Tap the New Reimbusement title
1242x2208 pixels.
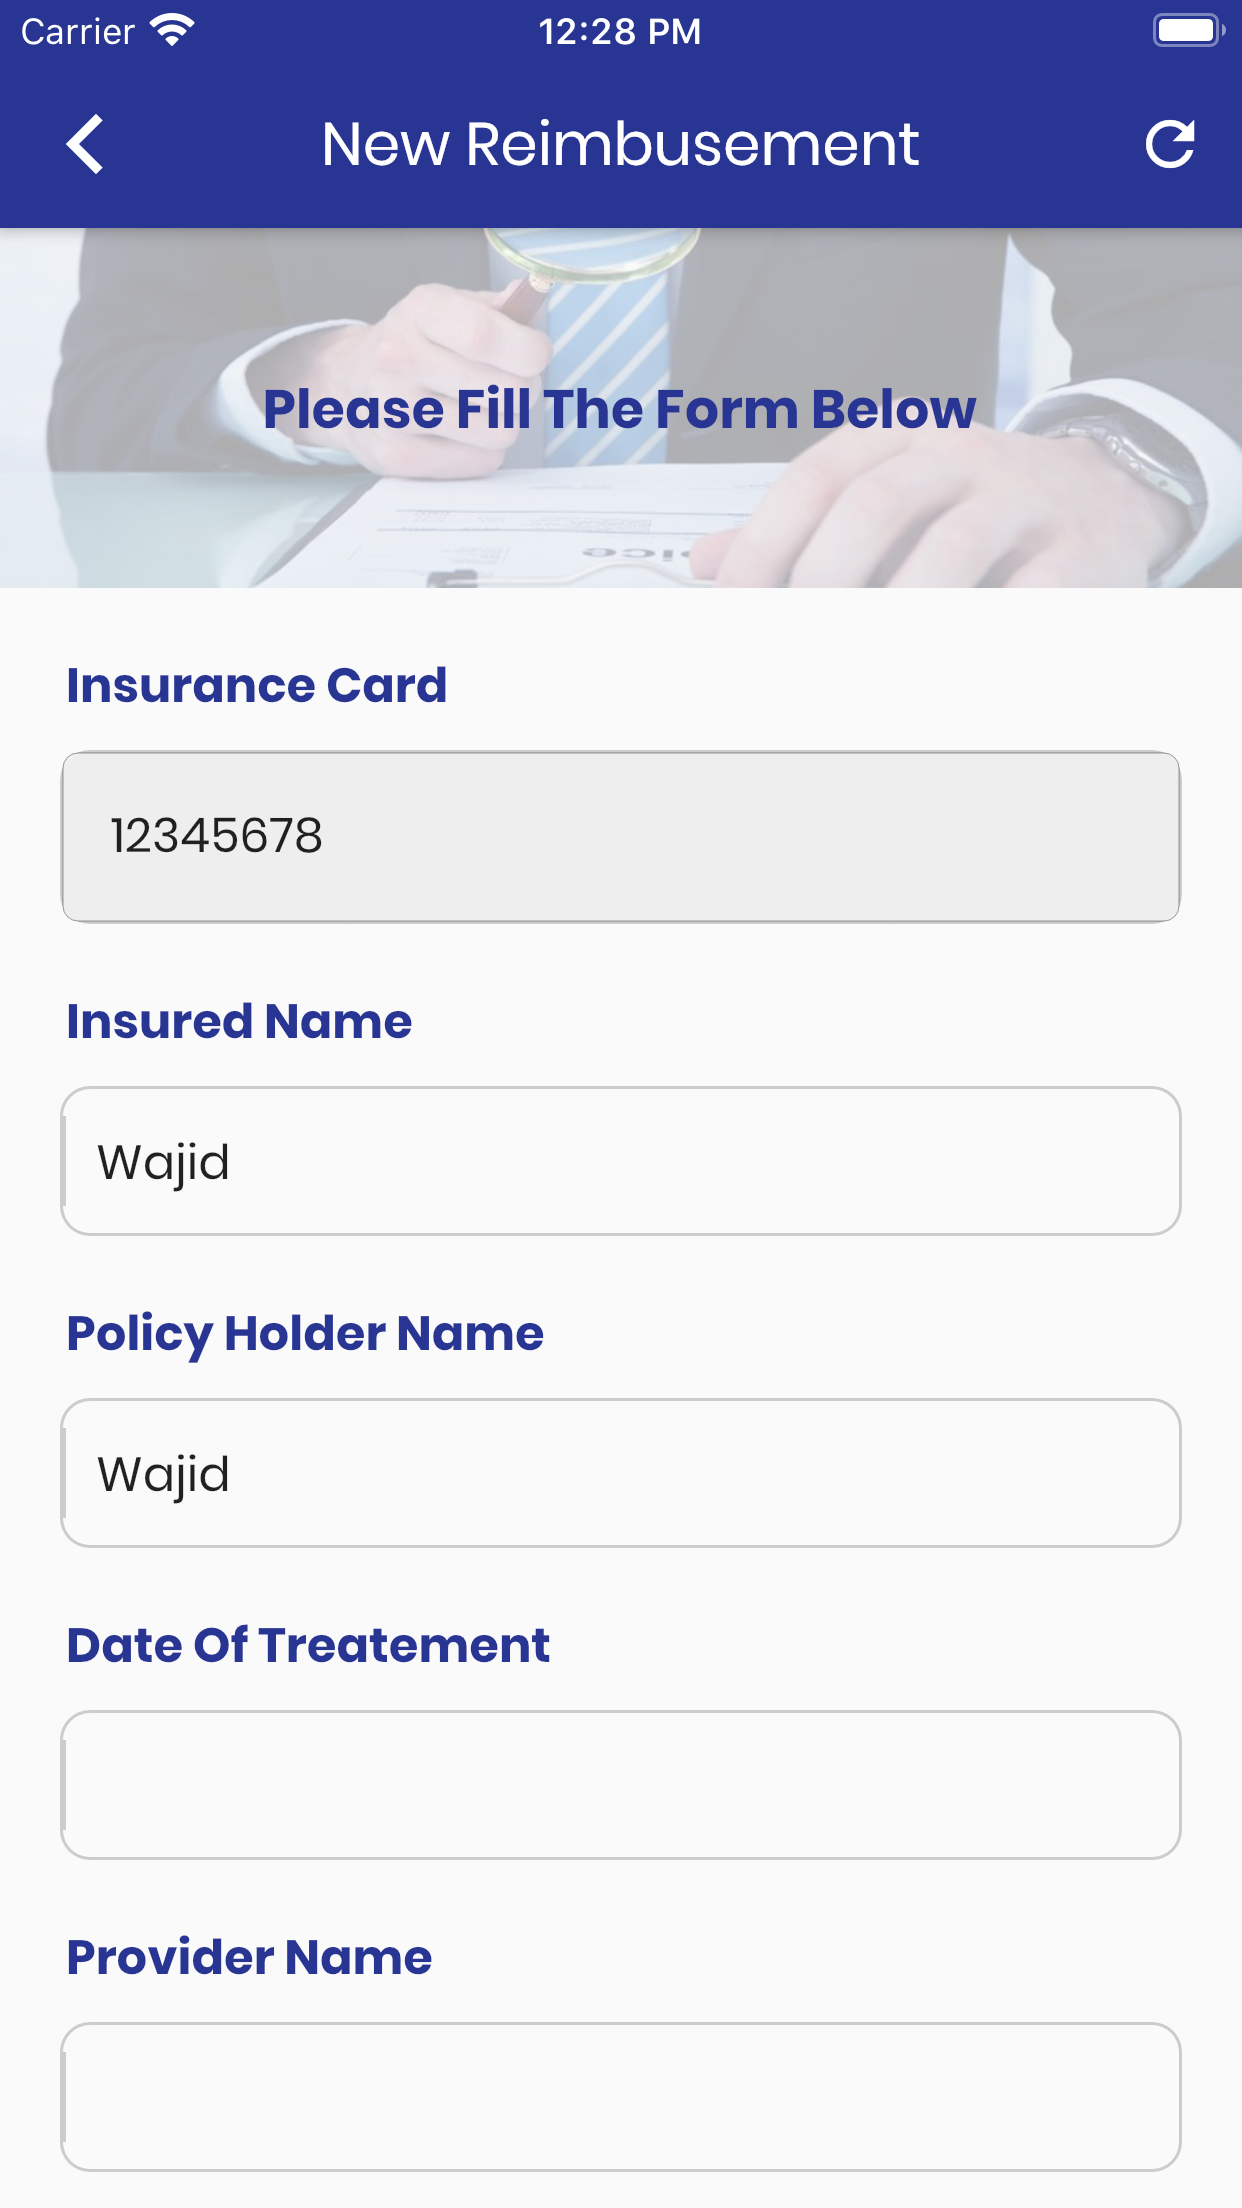(620, 144)
